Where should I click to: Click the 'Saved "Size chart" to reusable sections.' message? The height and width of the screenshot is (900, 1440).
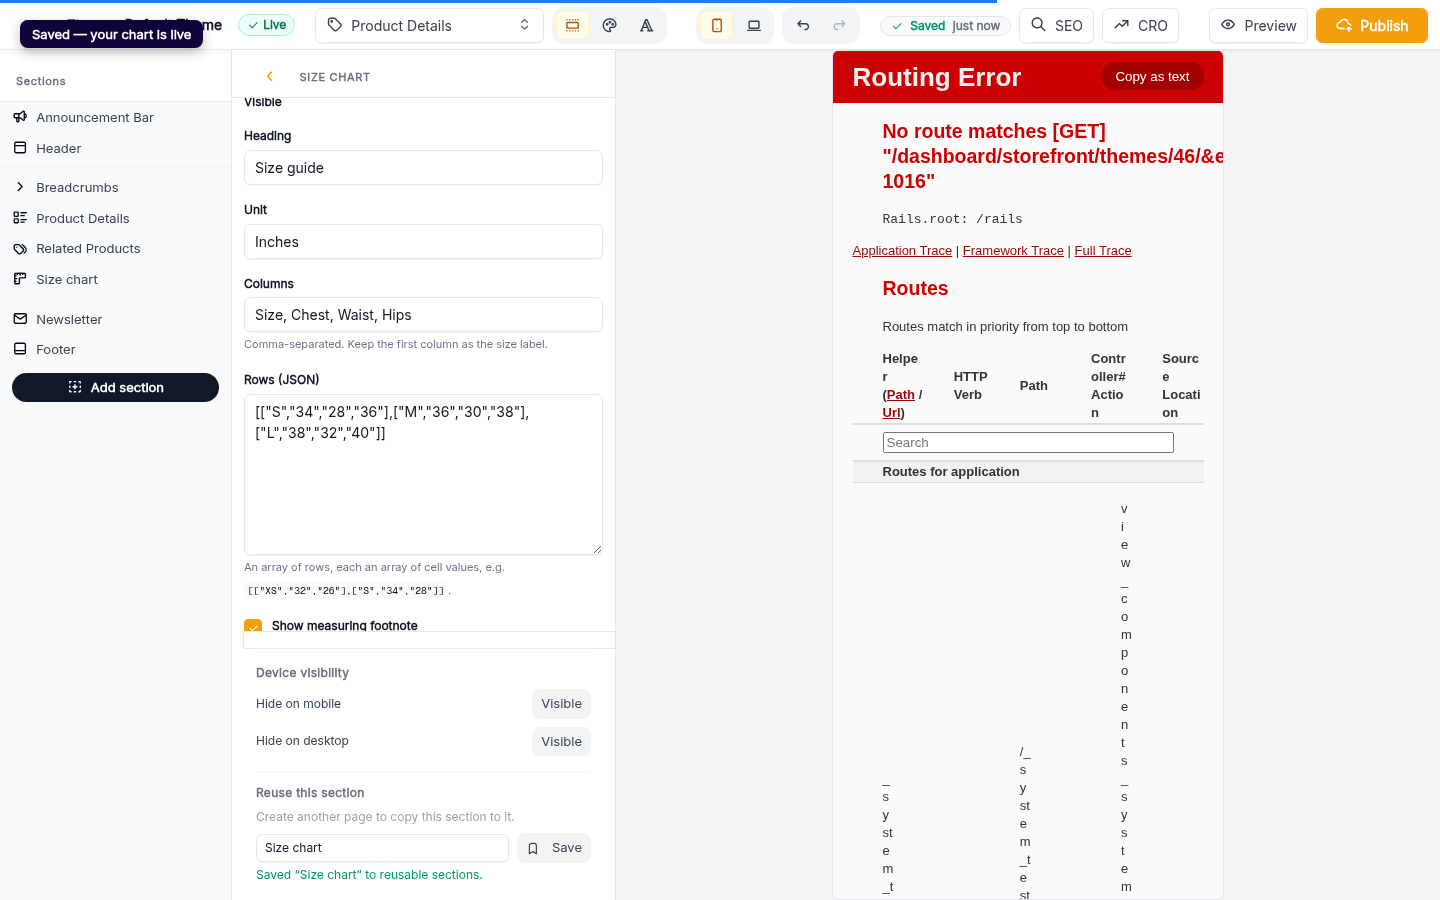369,875
